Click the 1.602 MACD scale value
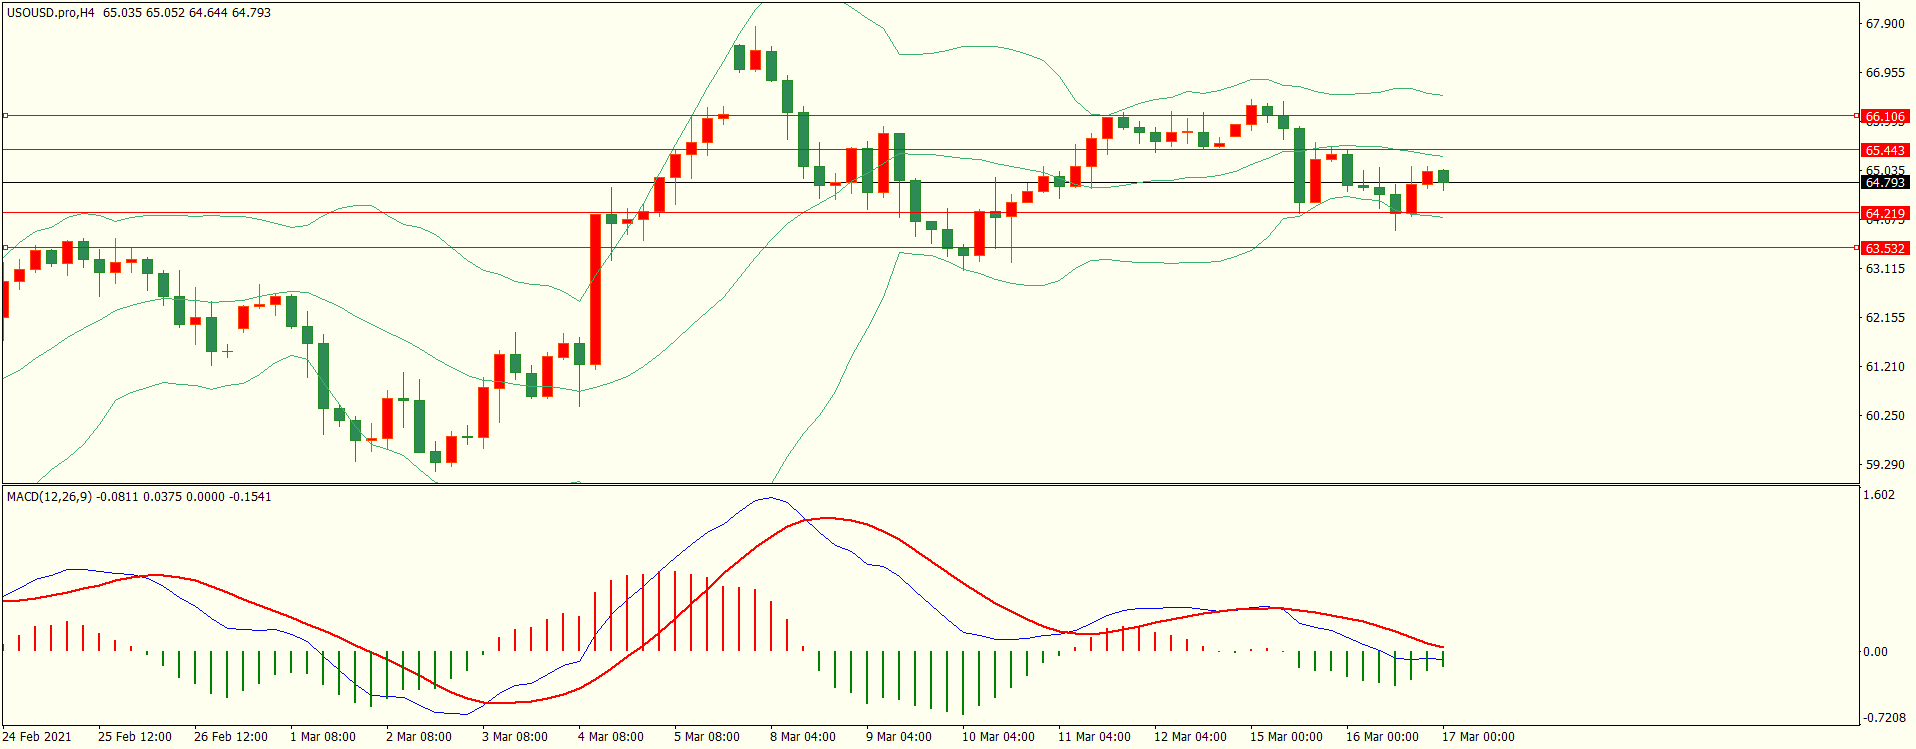 tap(1880, 495)
